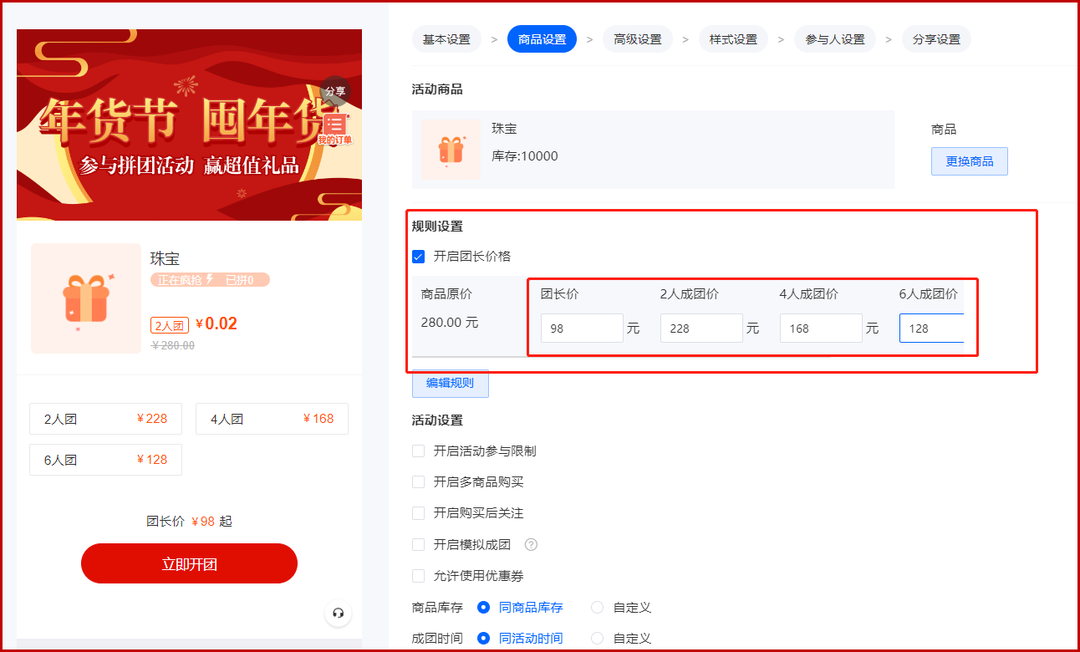Open the 高级设置 step tab
1080x652 pixels.
[x=638, y=39]
